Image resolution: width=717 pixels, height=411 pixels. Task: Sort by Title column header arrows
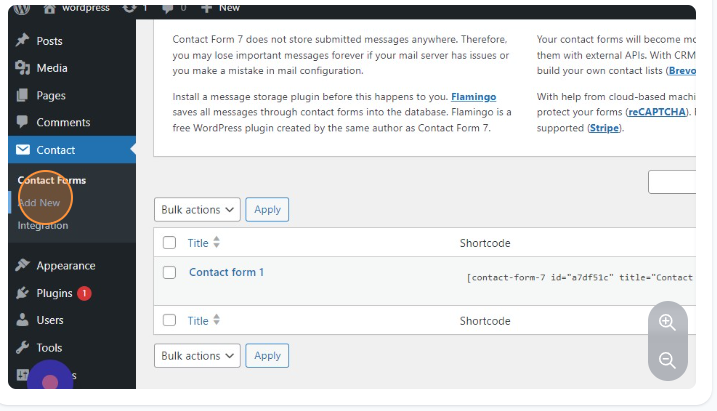click(x=217, y=243)
